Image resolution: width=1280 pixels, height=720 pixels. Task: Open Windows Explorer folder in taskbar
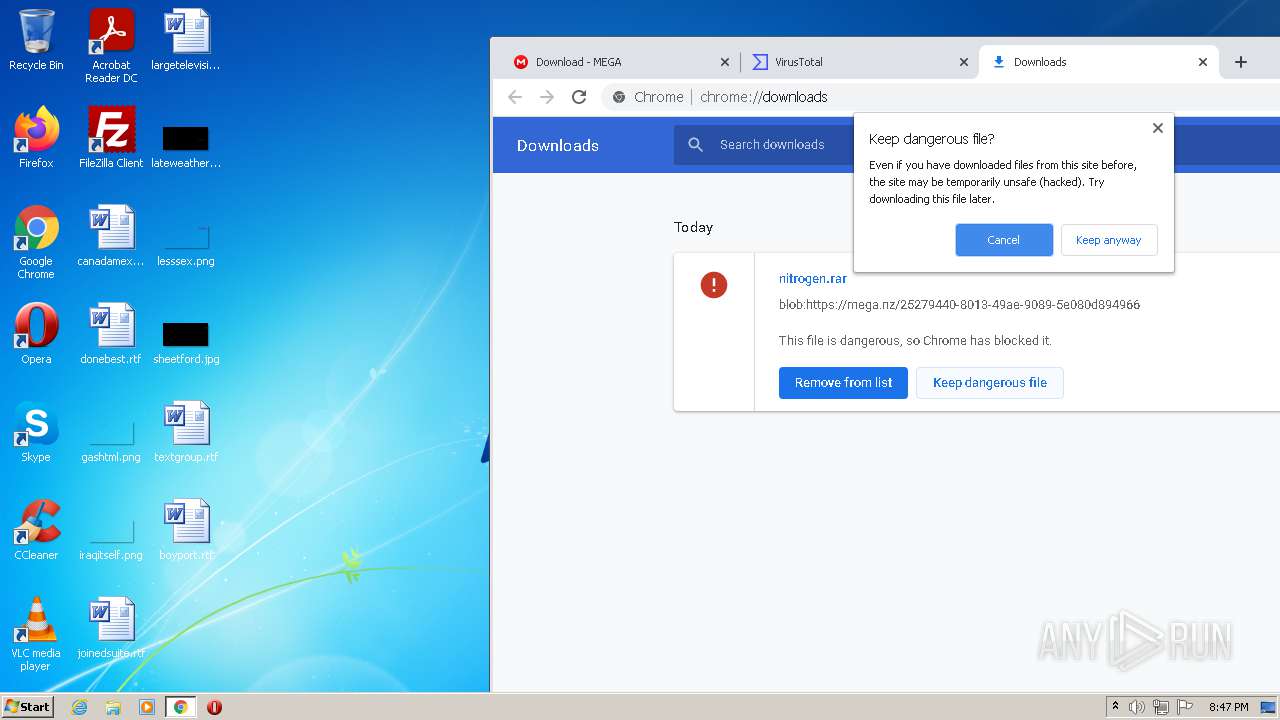[x=113, y=707]
